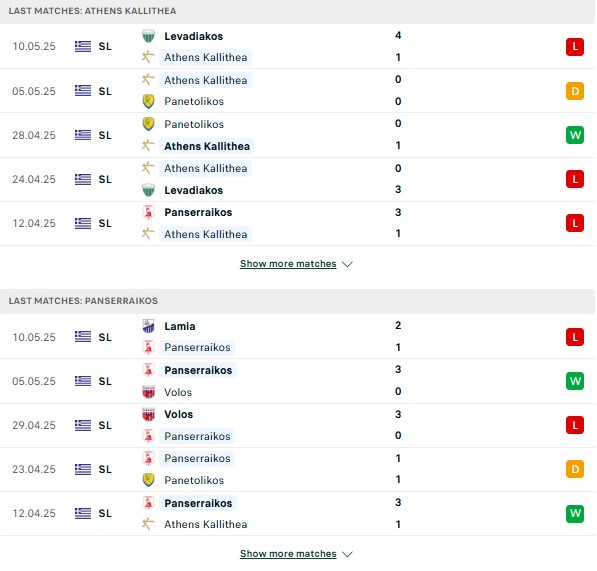
Task: Open Levadiakos team link in 24.04.25 match
Action: pyautogui.click(x=193, y=190)
